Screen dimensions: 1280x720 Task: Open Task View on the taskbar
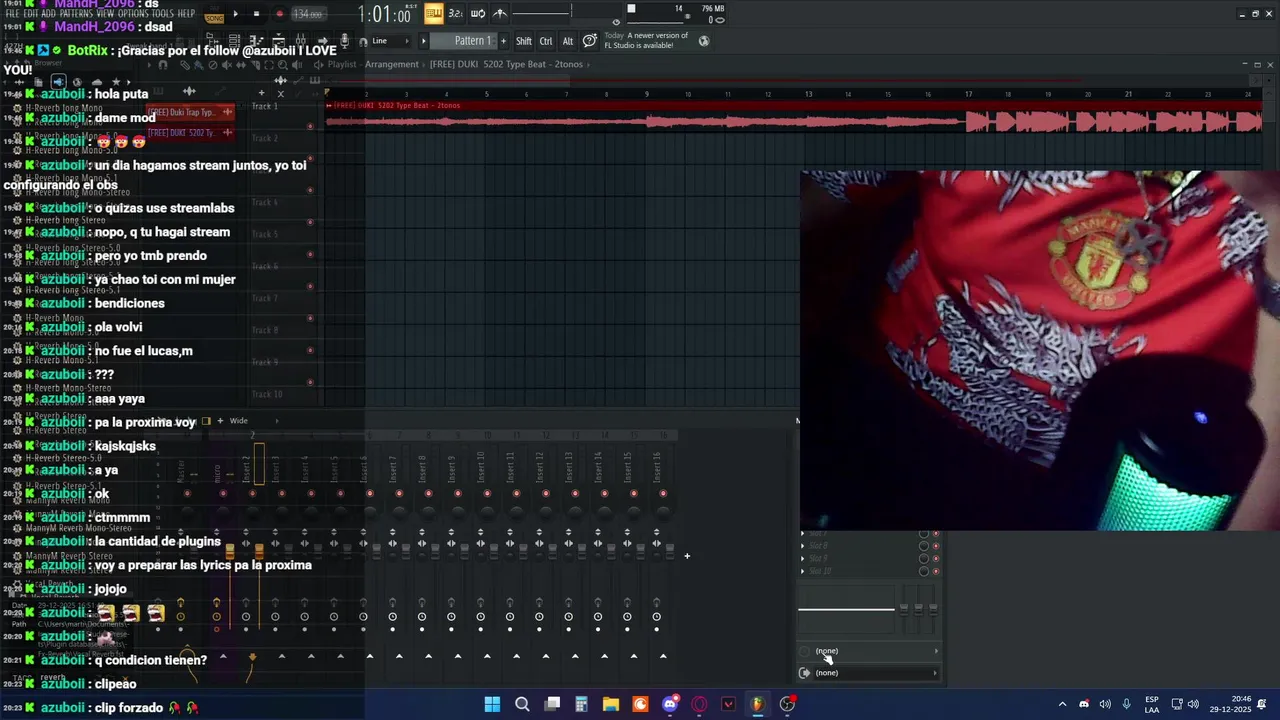552,704
